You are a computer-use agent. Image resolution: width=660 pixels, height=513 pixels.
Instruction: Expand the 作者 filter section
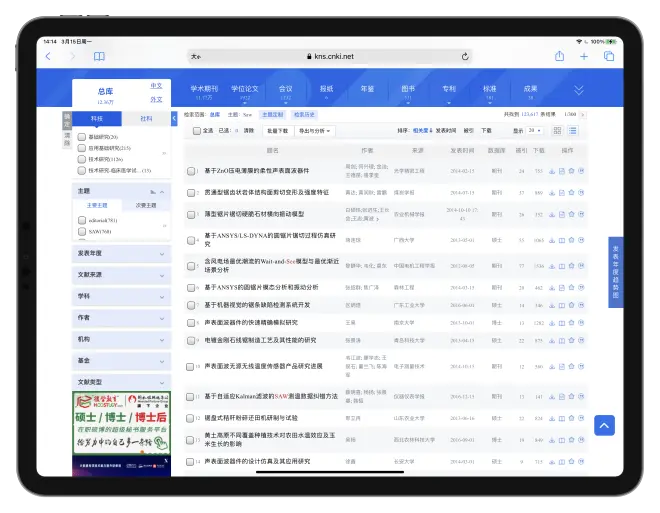pyautogui.click(x=122, y=318)
